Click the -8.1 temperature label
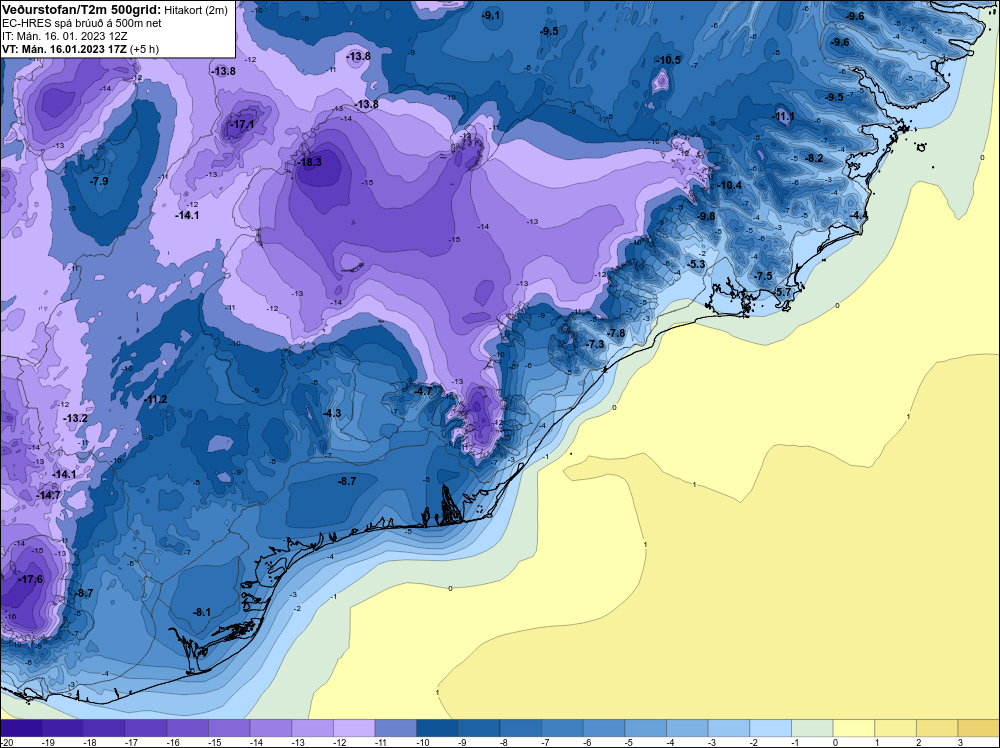This screenshot has width=1000, height=748. [202, 612]
